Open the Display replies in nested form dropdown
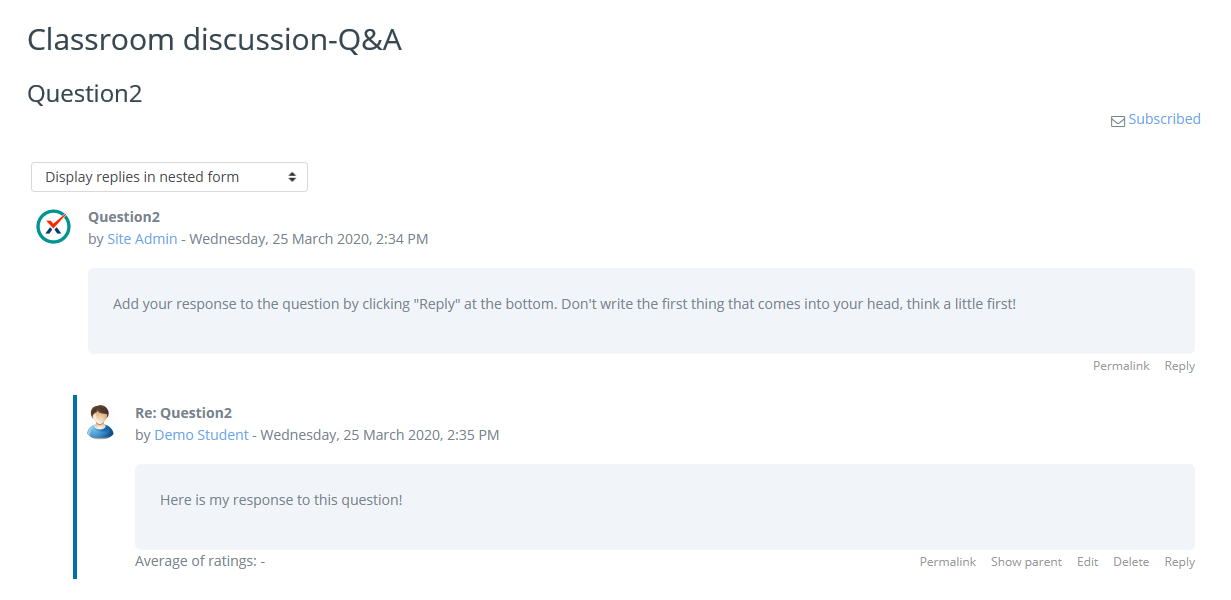This screenshot has height=600, width=1231. tap(169, 177)
